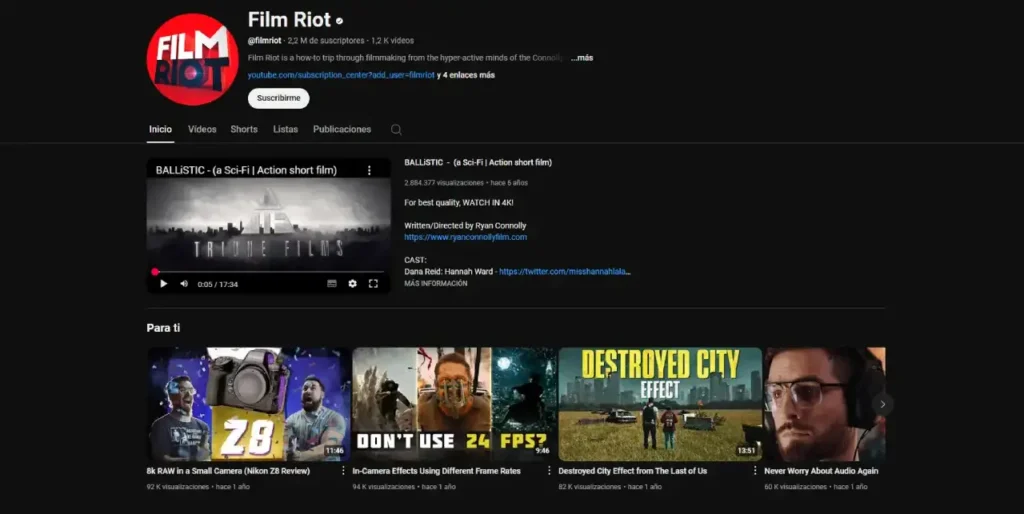The height and width of the screenshot is (514, 1024).
Task: Open the Never Worry About Audio thumbnail
Action: (x=825, y=404)
